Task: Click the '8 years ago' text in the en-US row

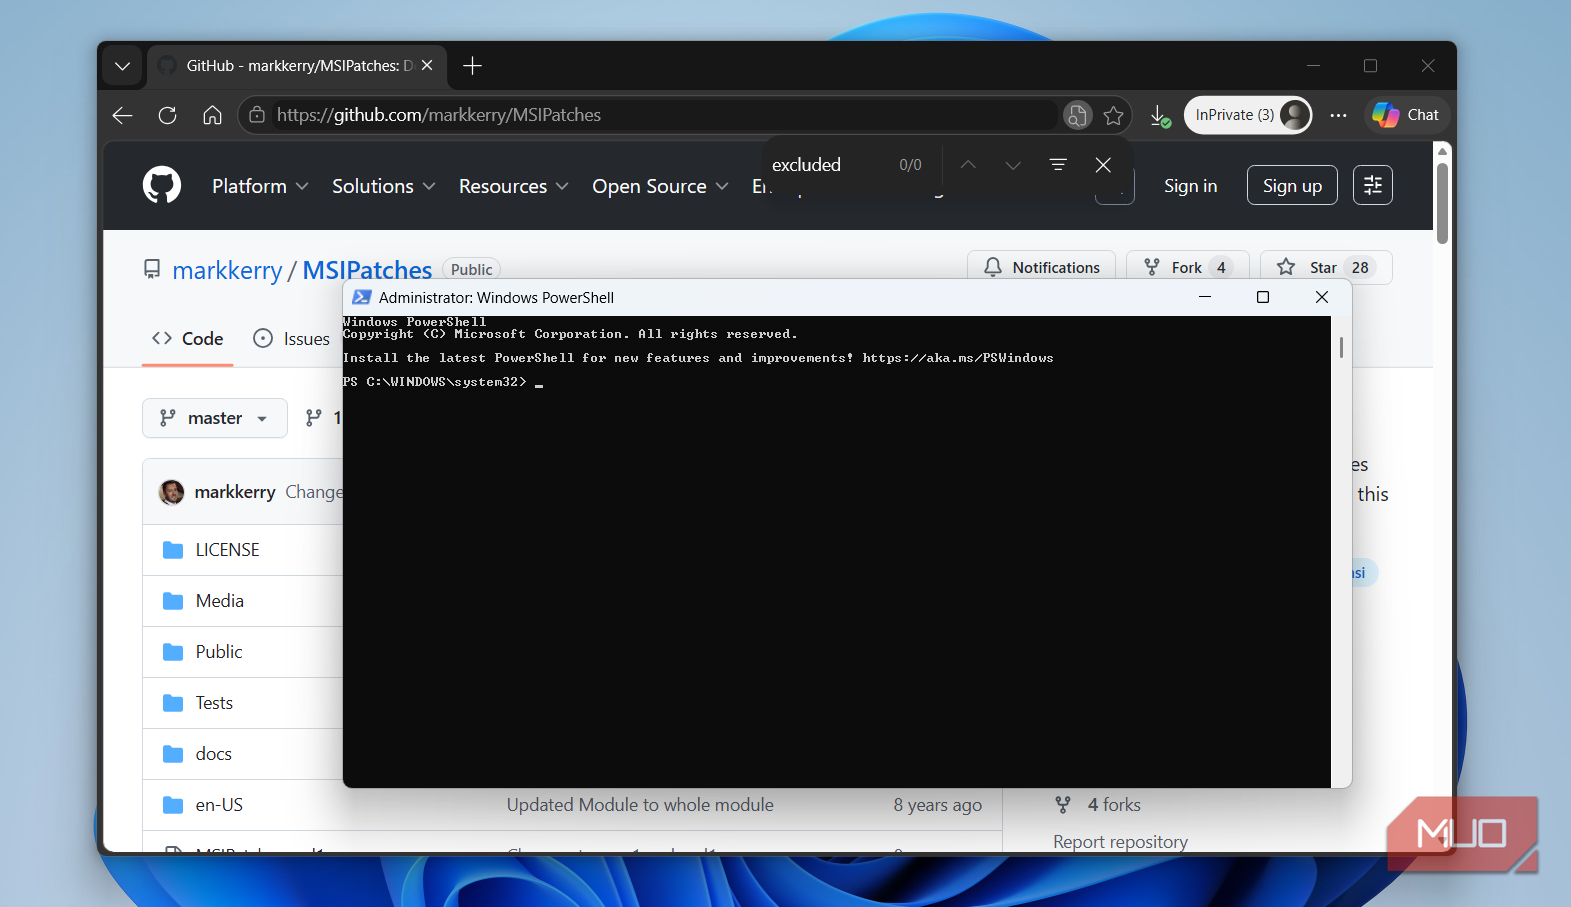Action: tap(937, 805)
